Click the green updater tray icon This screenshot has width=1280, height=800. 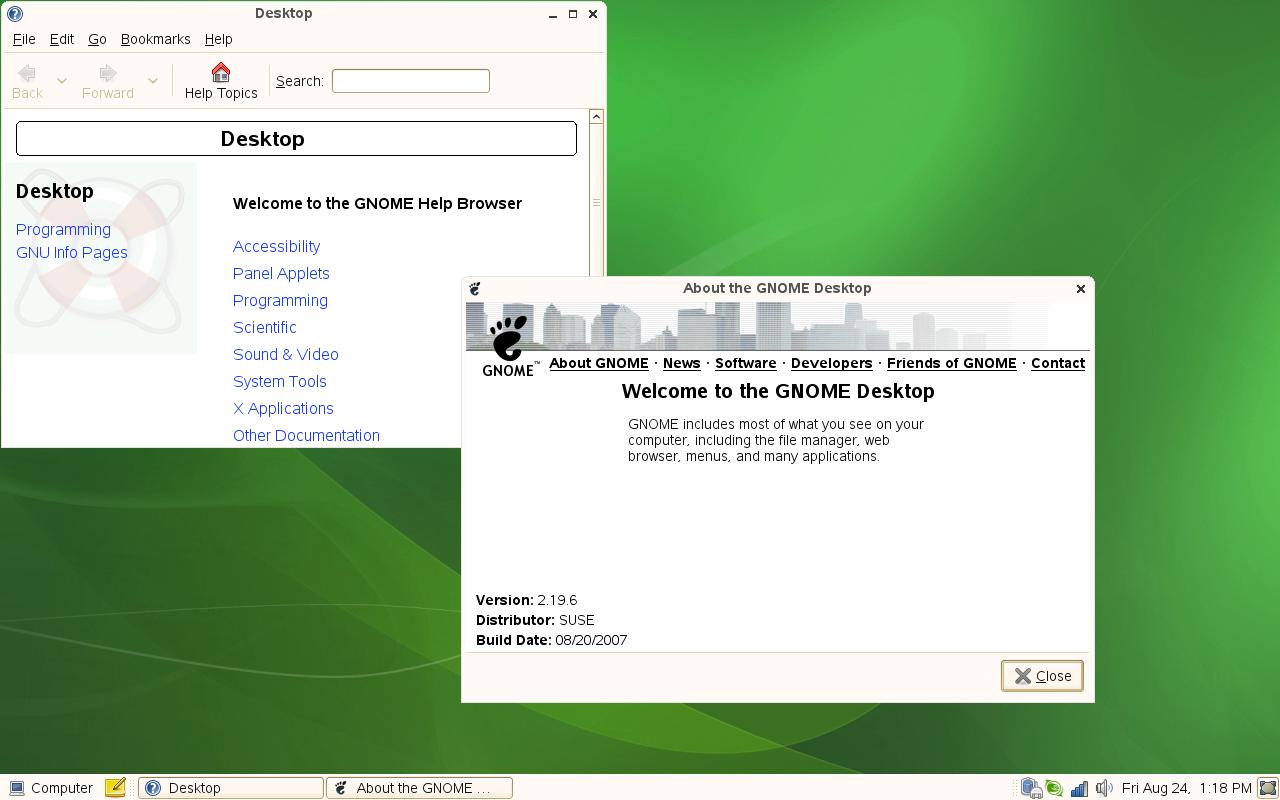point(1054,788)
